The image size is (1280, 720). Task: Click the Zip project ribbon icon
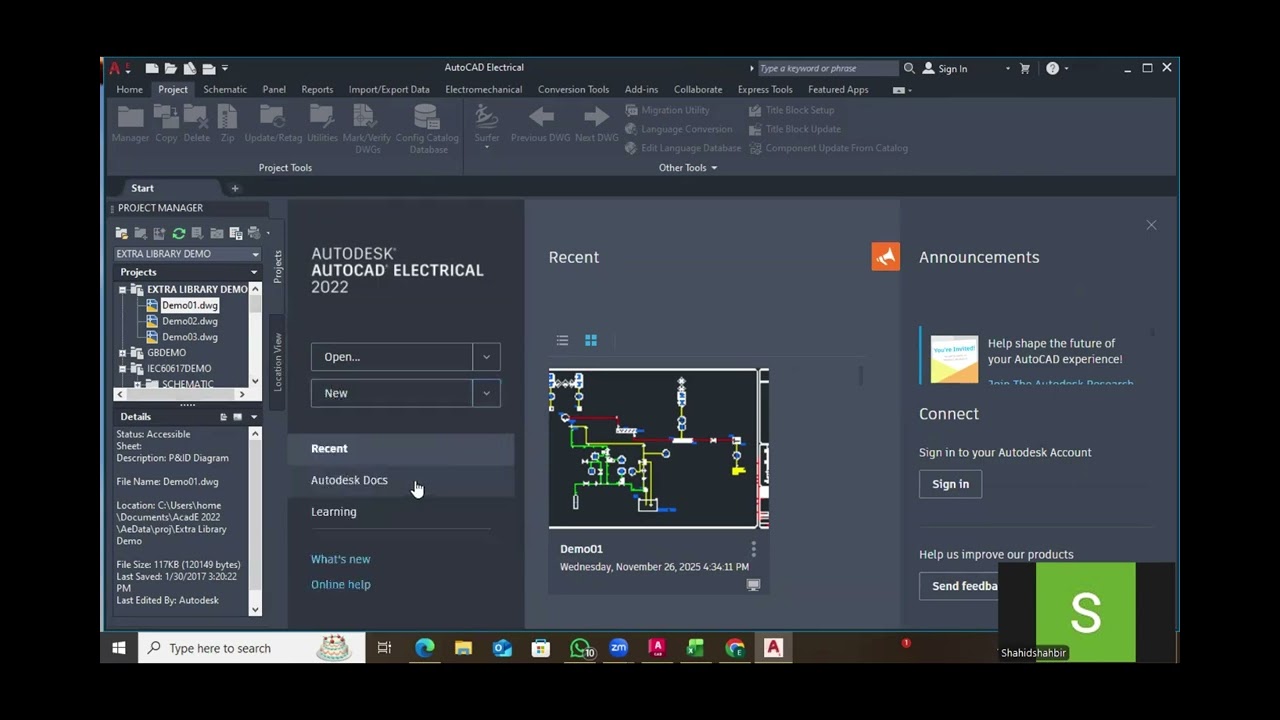[227, 124]
